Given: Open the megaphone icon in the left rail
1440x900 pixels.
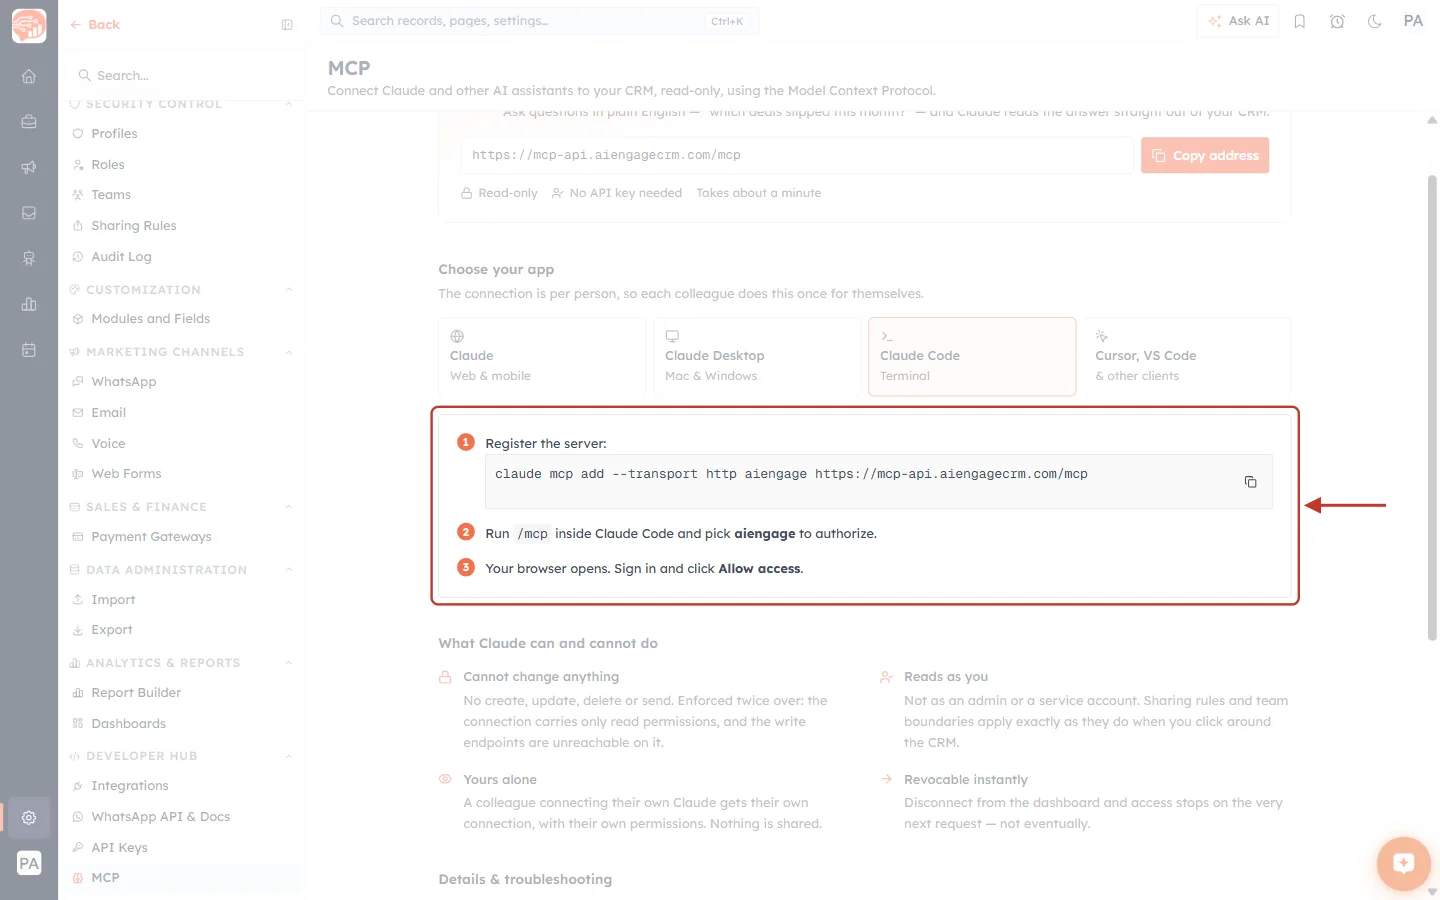Looking at the screenshot, I should [29, 167].
